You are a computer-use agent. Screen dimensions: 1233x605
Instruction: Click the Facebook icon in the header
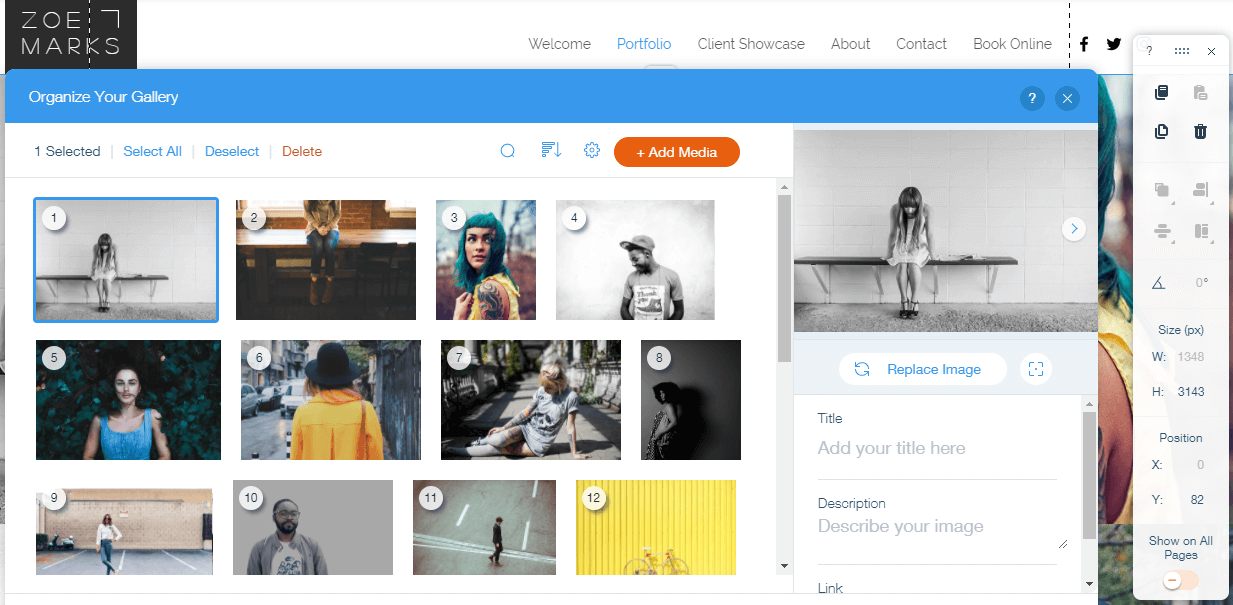(1084, 44)
